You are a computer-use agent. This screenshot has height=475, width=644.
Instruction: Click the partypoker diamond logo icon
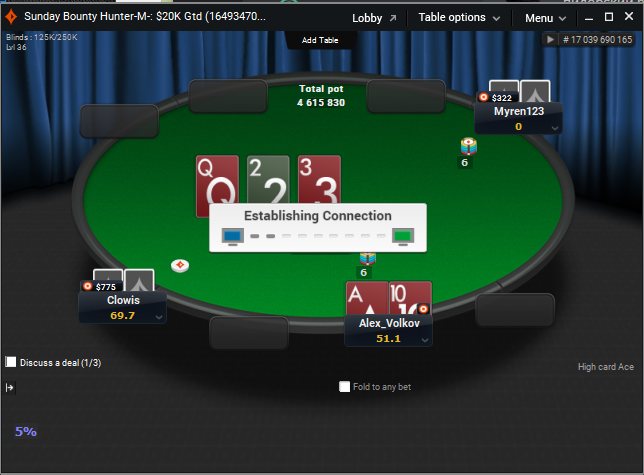(x=11, y=17)
